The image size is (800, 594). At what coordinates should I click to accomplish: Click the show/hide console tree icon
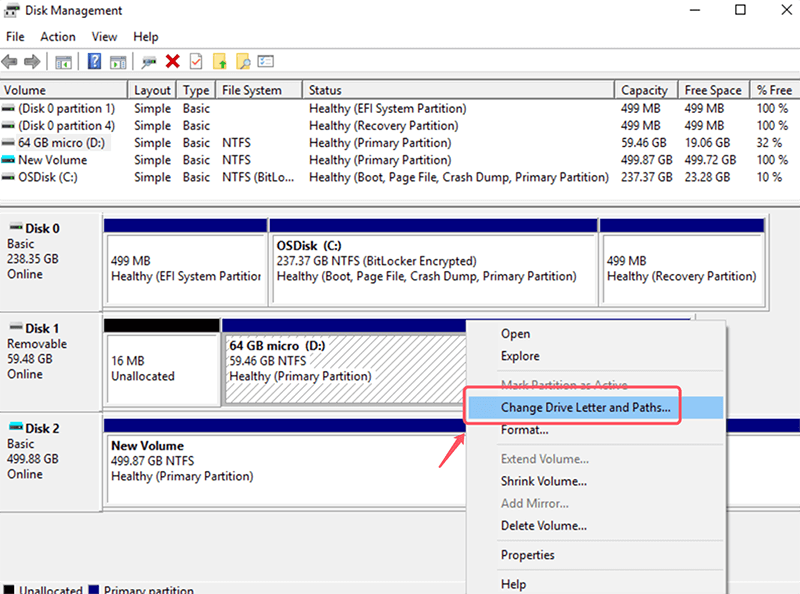(64, 62)
